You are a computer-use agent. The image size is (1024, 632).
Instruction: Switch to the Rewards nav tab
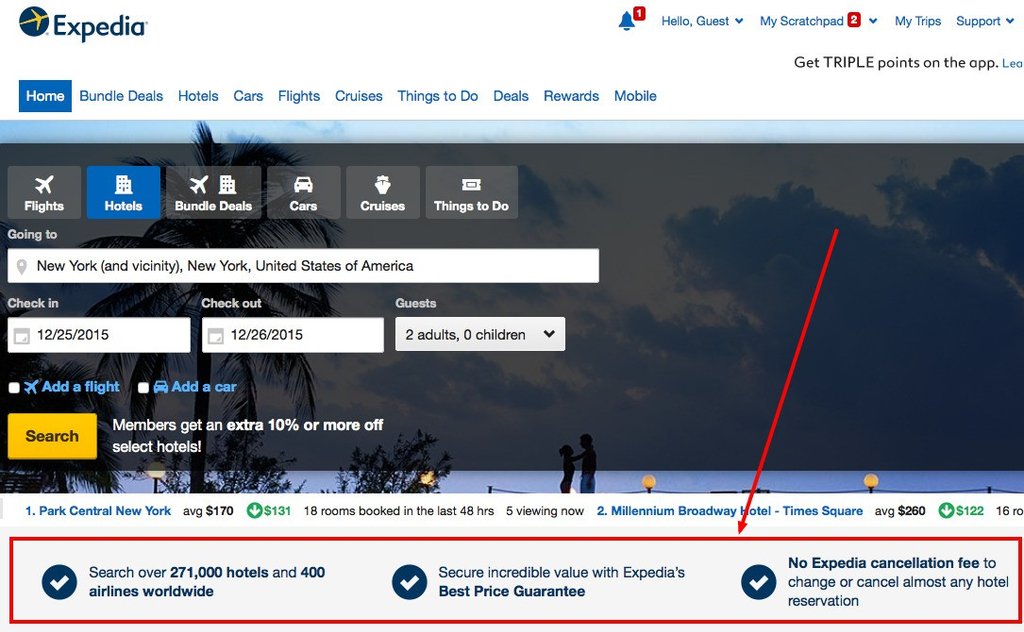point(571,96)
